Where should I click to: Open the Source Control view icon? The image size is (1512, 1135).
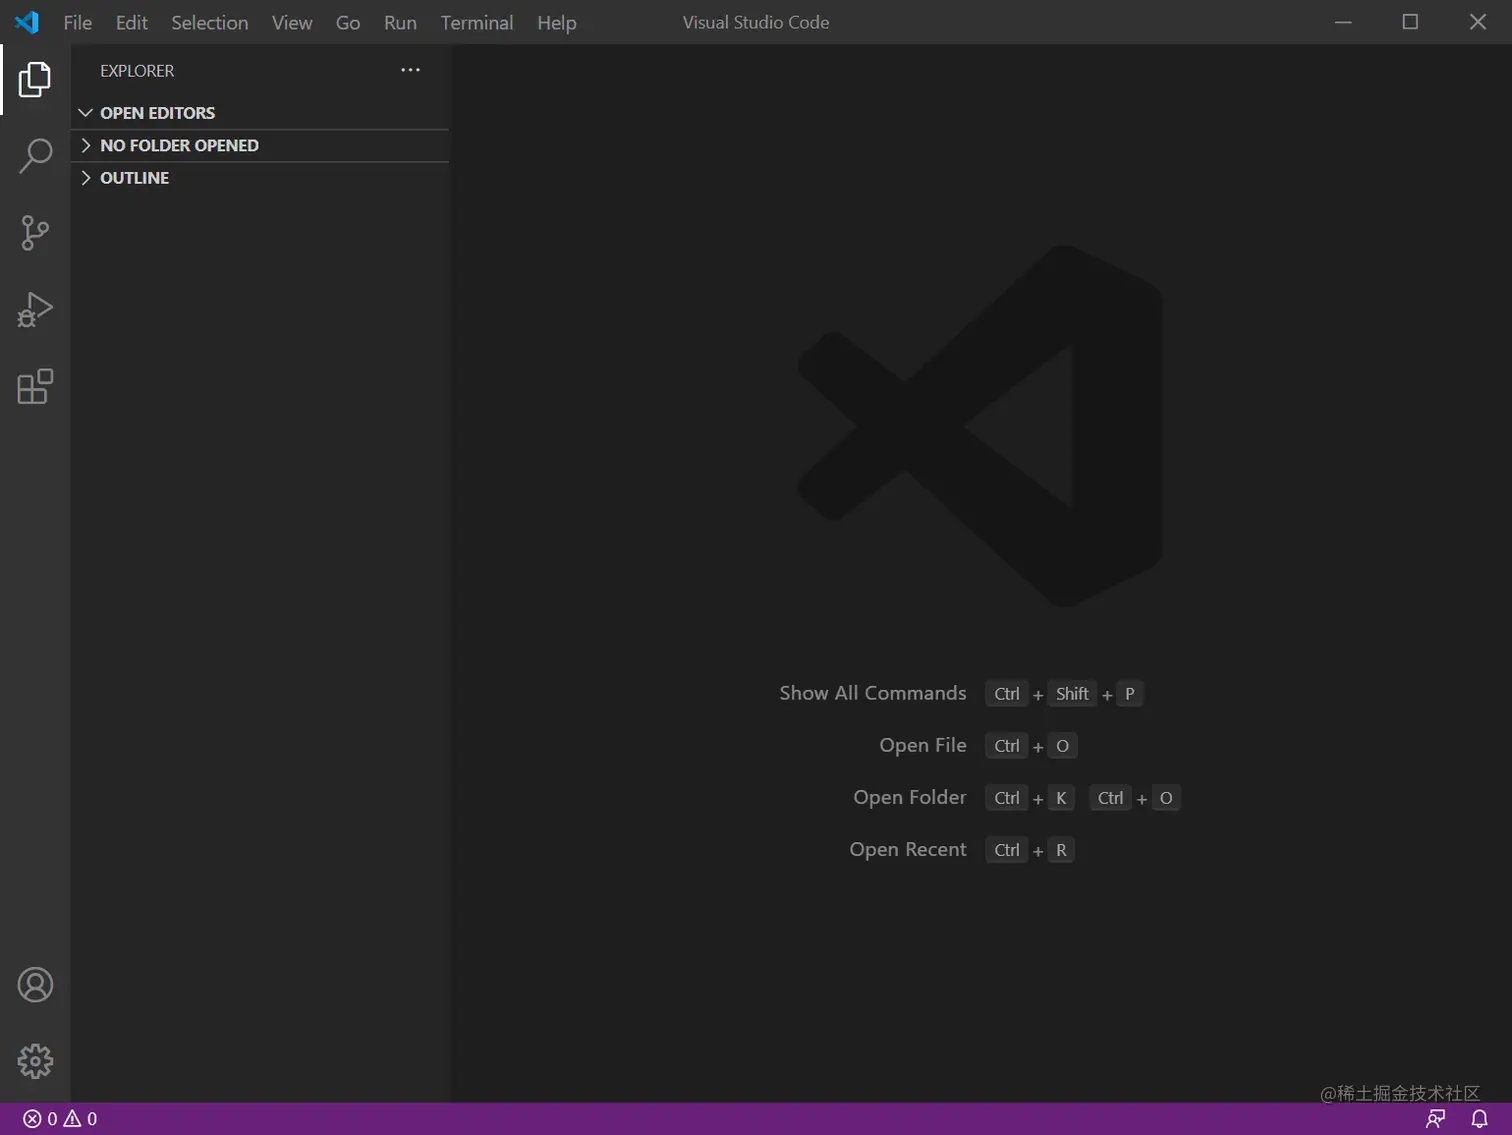35,233
